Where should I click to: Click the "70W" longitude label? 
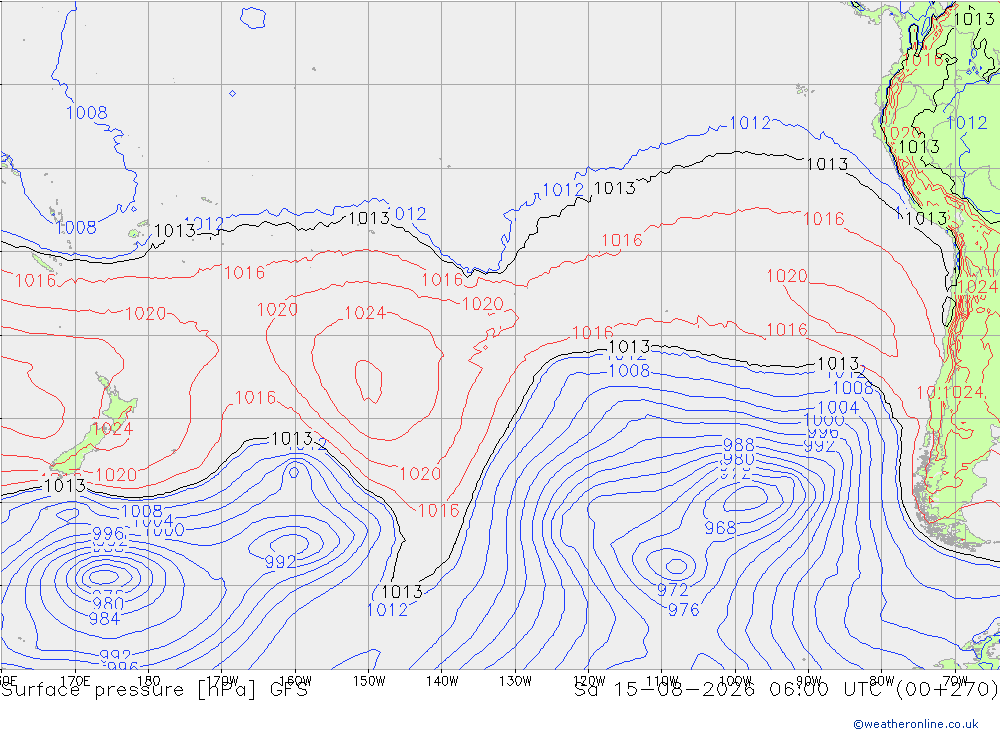coord(955,681)
